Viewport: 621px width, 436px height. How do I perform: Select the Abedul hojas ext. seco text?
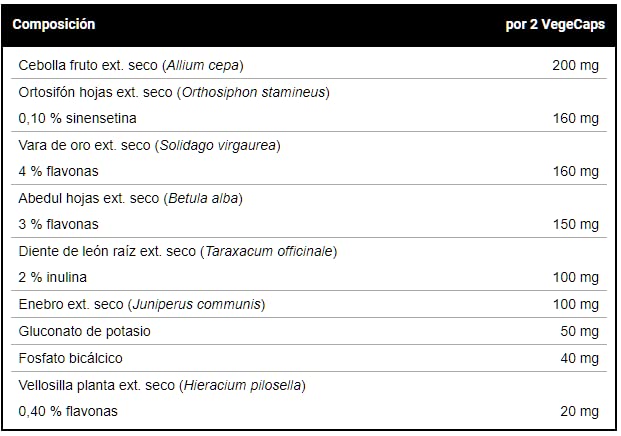(x=131, y=198)
